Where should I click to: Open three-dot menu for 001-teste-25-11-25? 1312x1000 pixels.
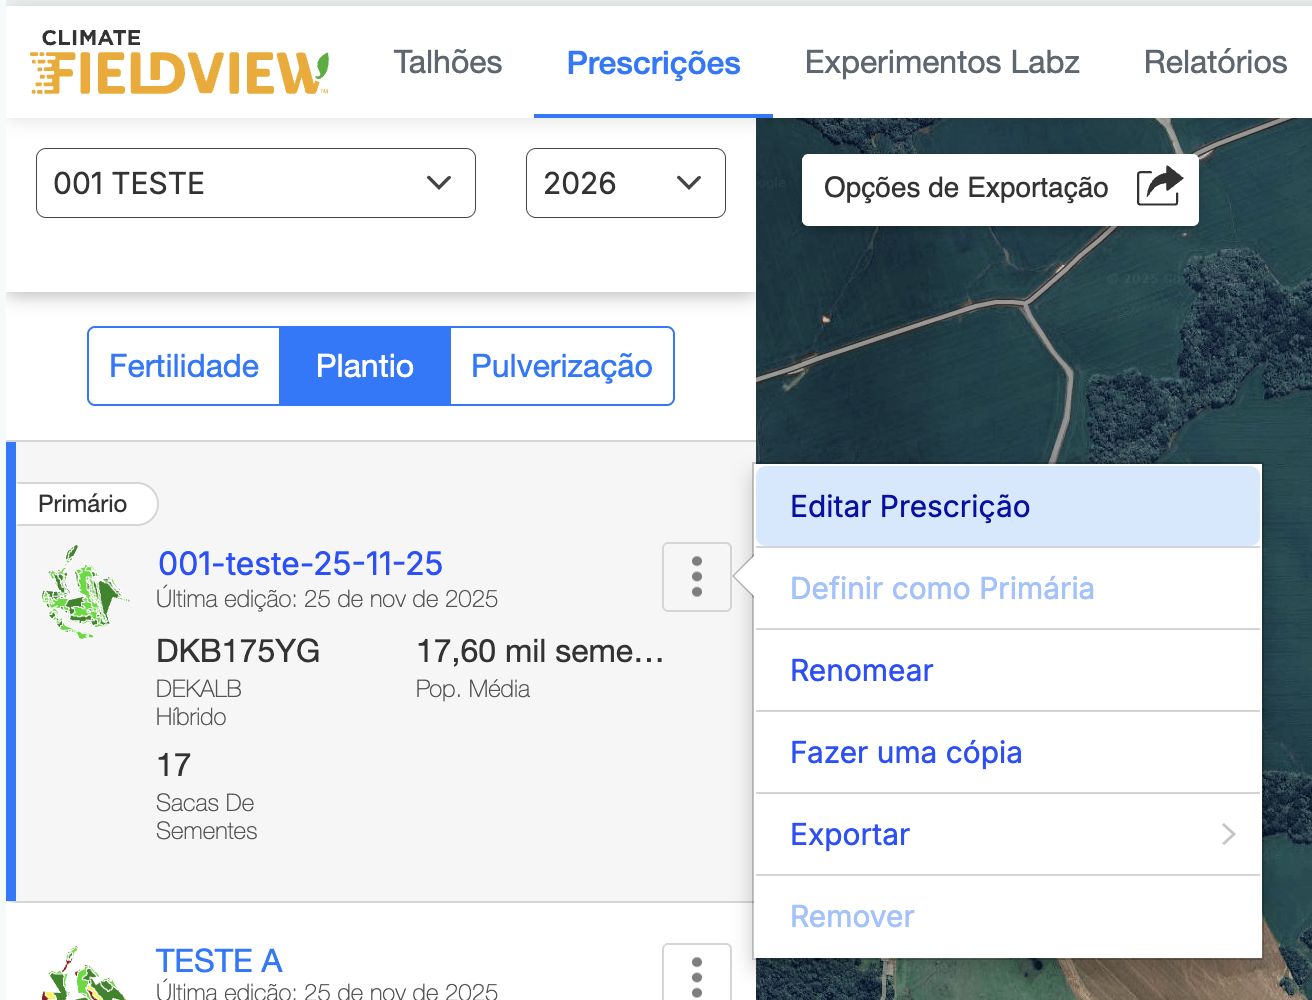click(x=697, y=577)
